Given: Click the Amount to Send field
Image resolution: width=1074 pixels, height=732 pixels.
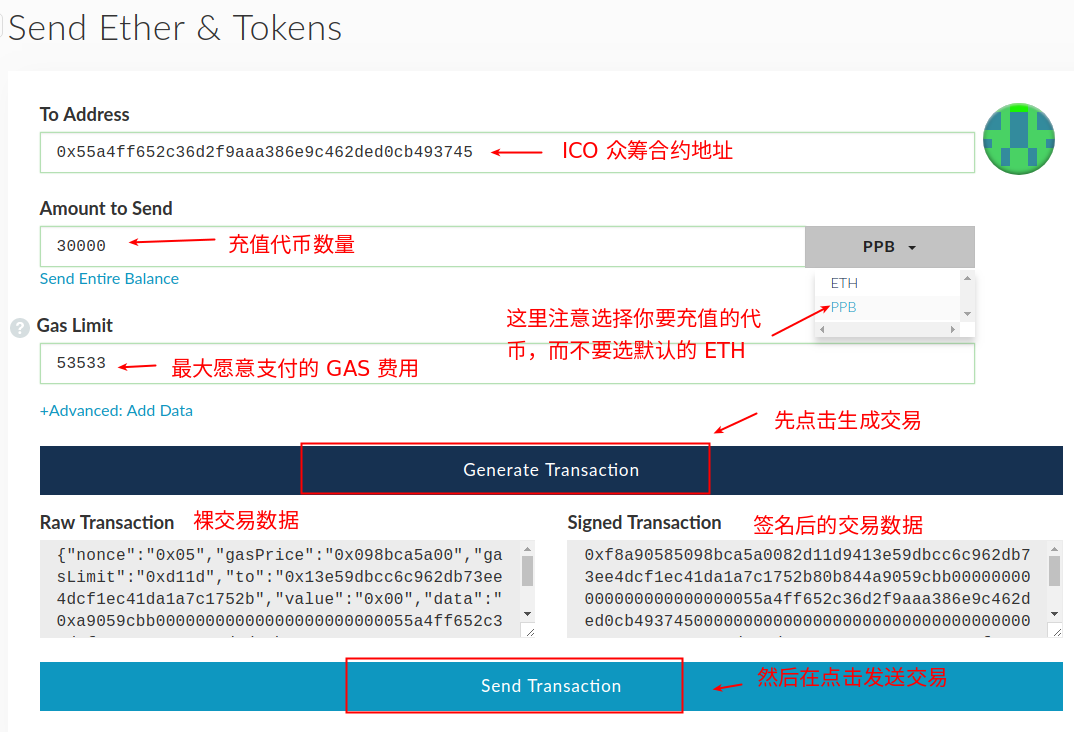Looking at the screenshot, I should [423, 247].
